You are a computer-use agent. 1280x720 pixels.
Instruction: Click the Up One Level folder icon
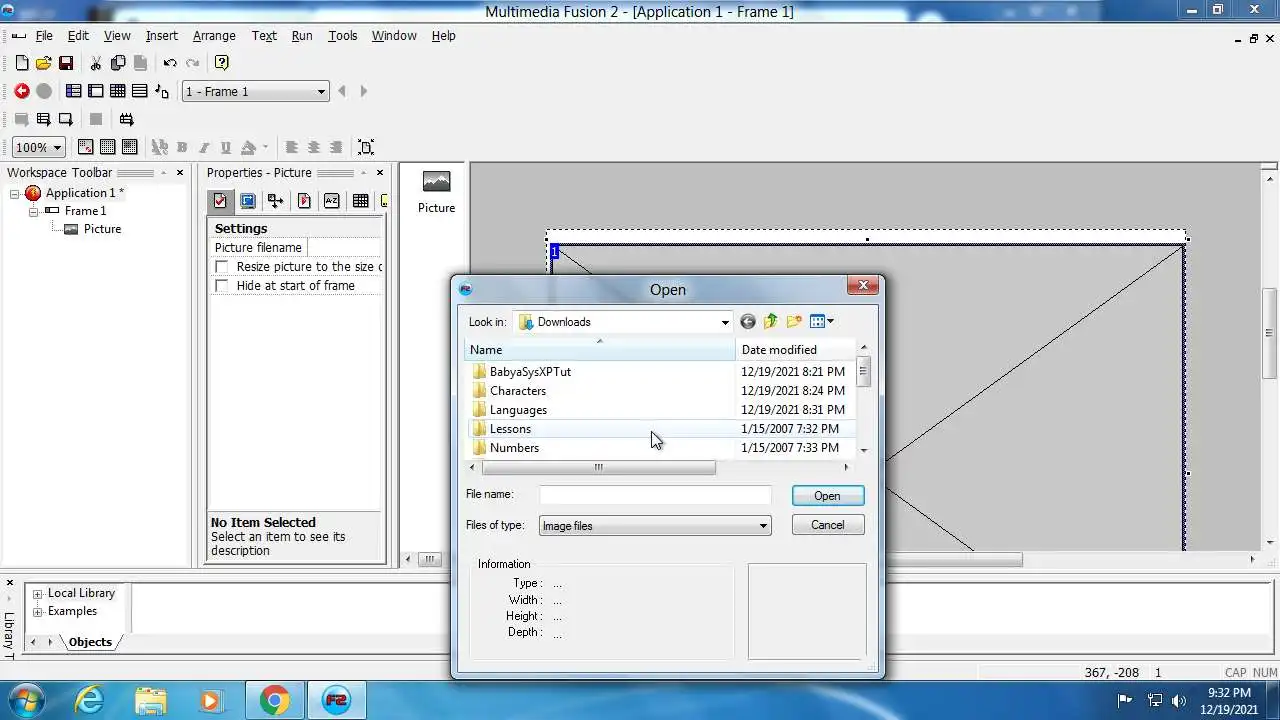[771, 322]
